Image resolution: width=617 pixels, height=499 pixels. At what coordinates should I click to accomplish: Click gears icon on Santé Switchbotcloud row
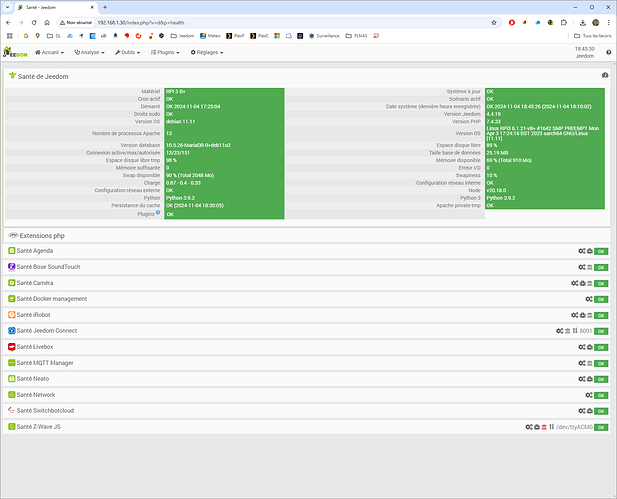point(582,411)
